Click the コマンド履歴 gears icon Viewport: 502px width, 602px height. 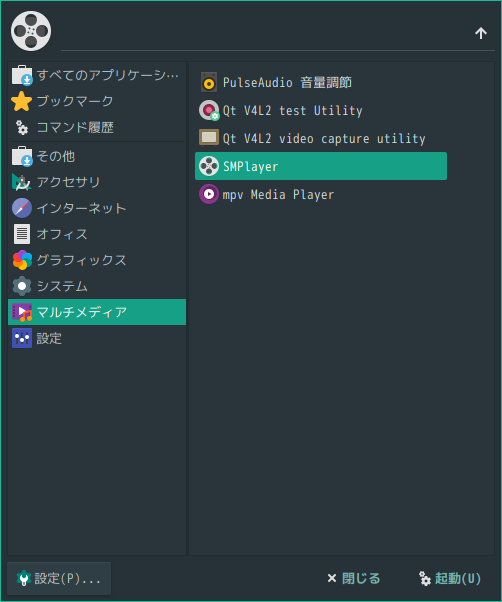pos(22,127)
